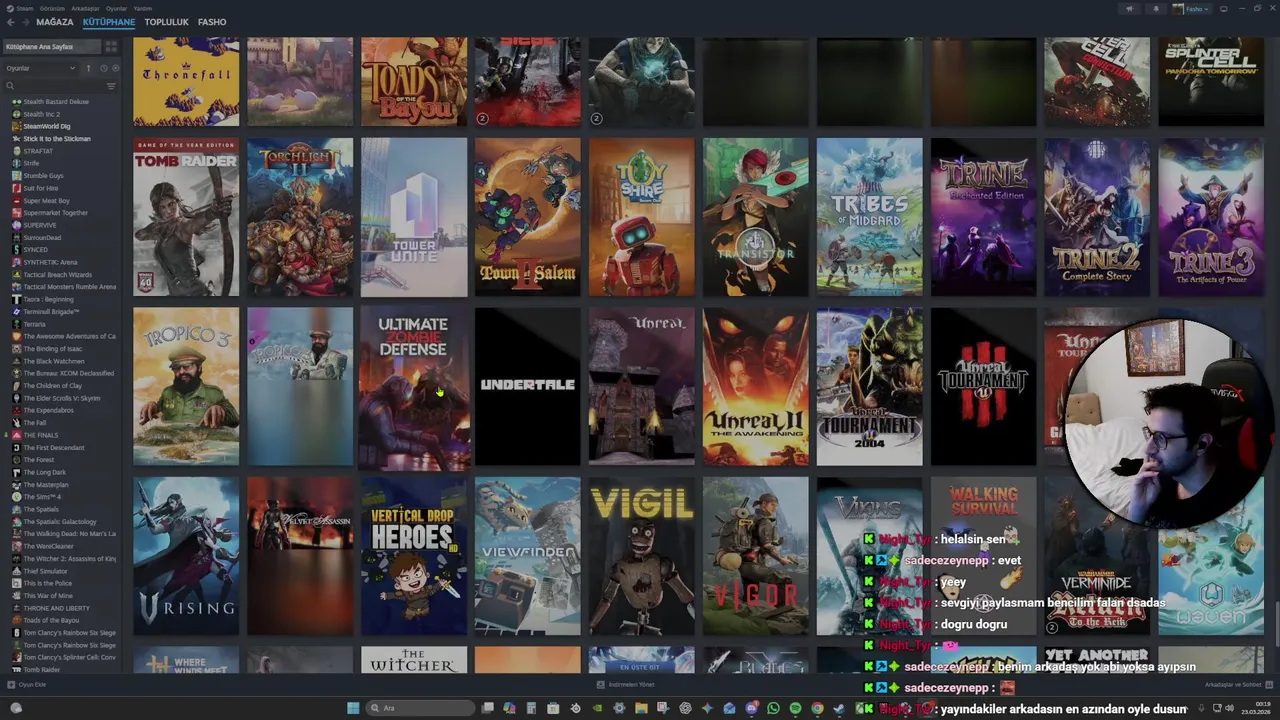Open Vigil game cover
1280x720 pixels.
642,556
